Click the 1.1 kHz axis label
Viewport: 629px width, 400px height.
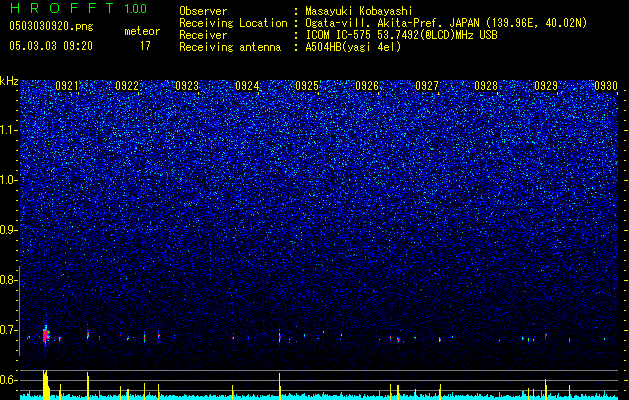[9, 130]
